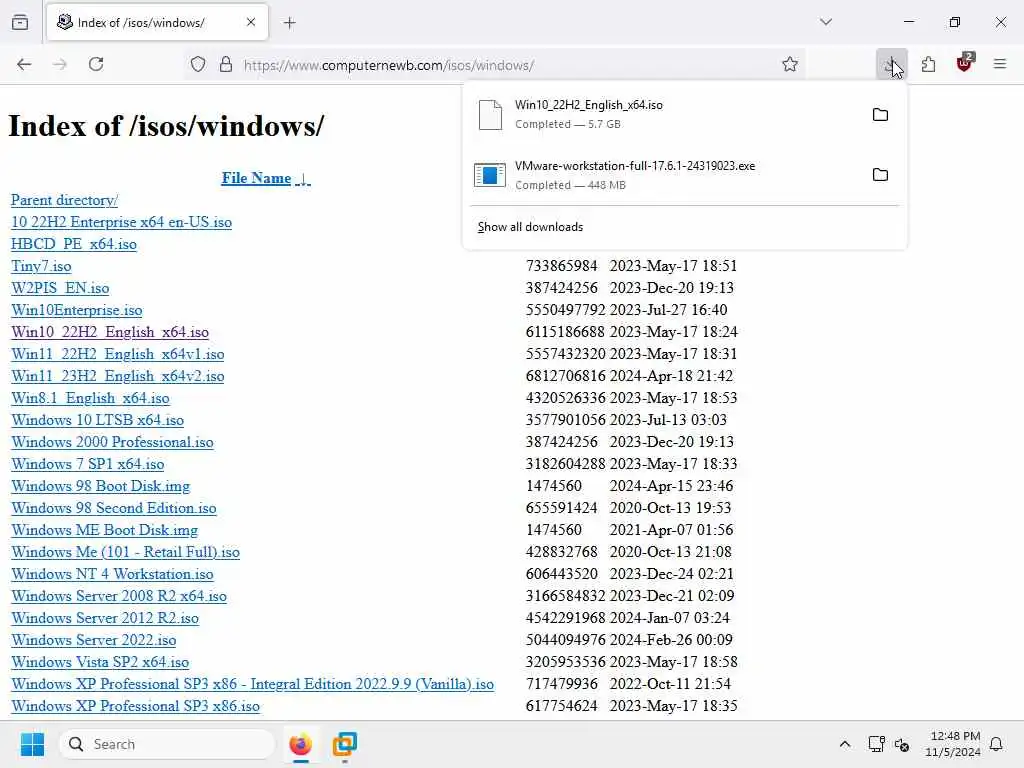Click the taskbar Search box
Screen dimensions: 1024x768
tap(167, 744)
